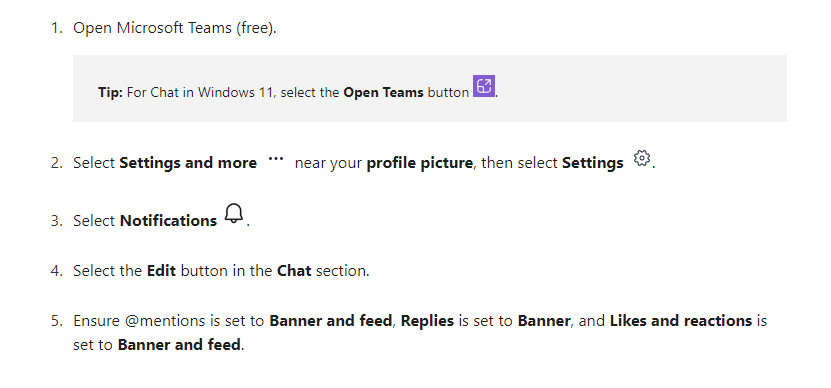This screenshot has height=388, width=831.
Task: Click the Settings gear icon
Action: click(x=642, y=158)
